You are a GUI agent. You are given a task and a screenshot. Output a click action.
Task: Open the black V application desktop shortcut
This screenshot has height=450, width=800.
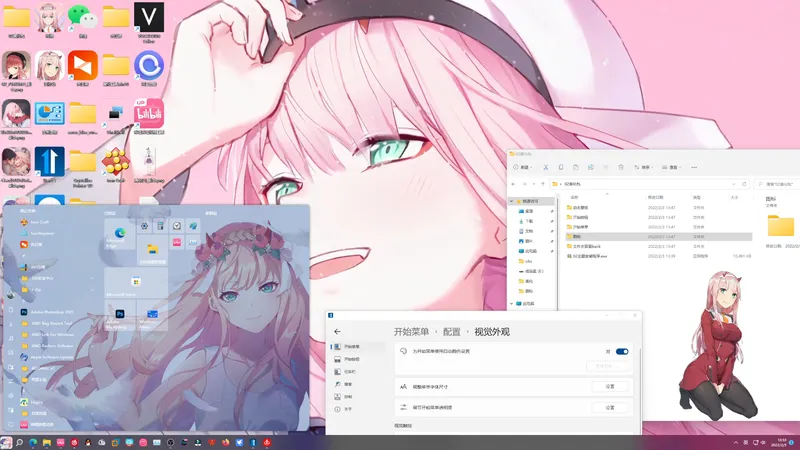pyautogui.click(x=149, y=22)
